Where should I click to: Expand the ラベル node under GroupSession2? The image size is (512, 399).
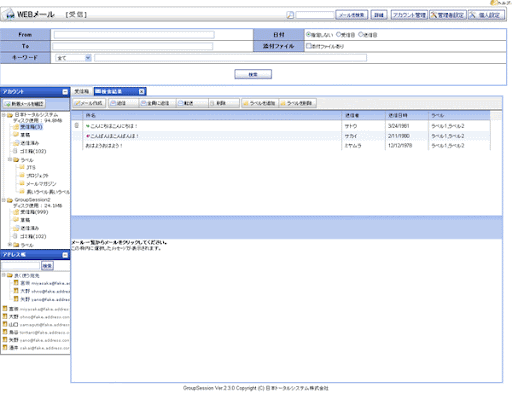[10, 245]
